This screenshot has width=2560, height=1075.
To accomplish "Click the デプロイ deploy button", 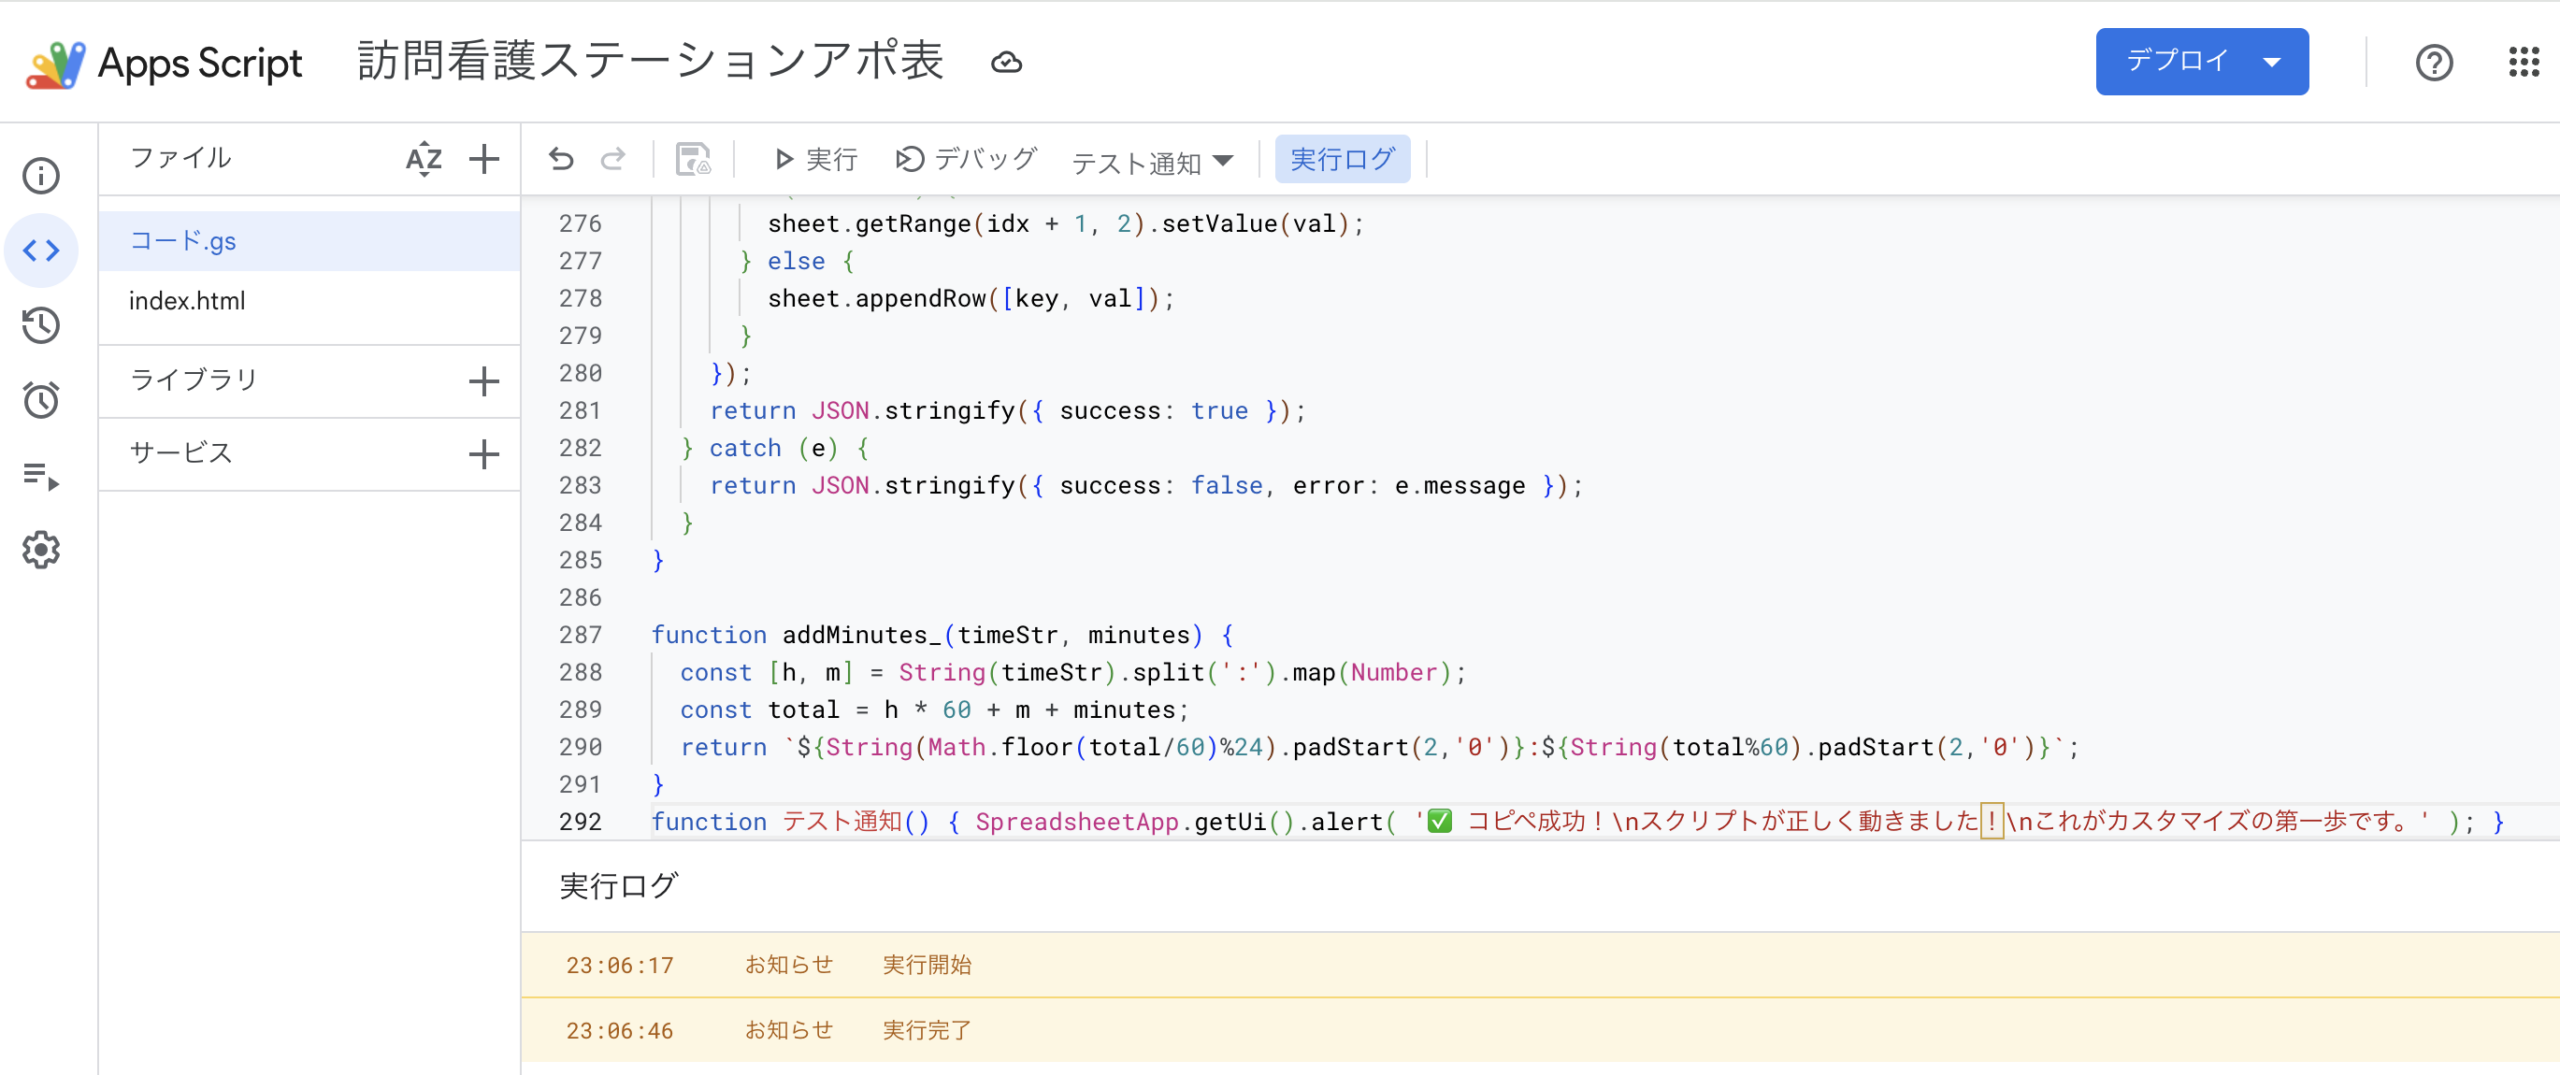I will 2202,62.
